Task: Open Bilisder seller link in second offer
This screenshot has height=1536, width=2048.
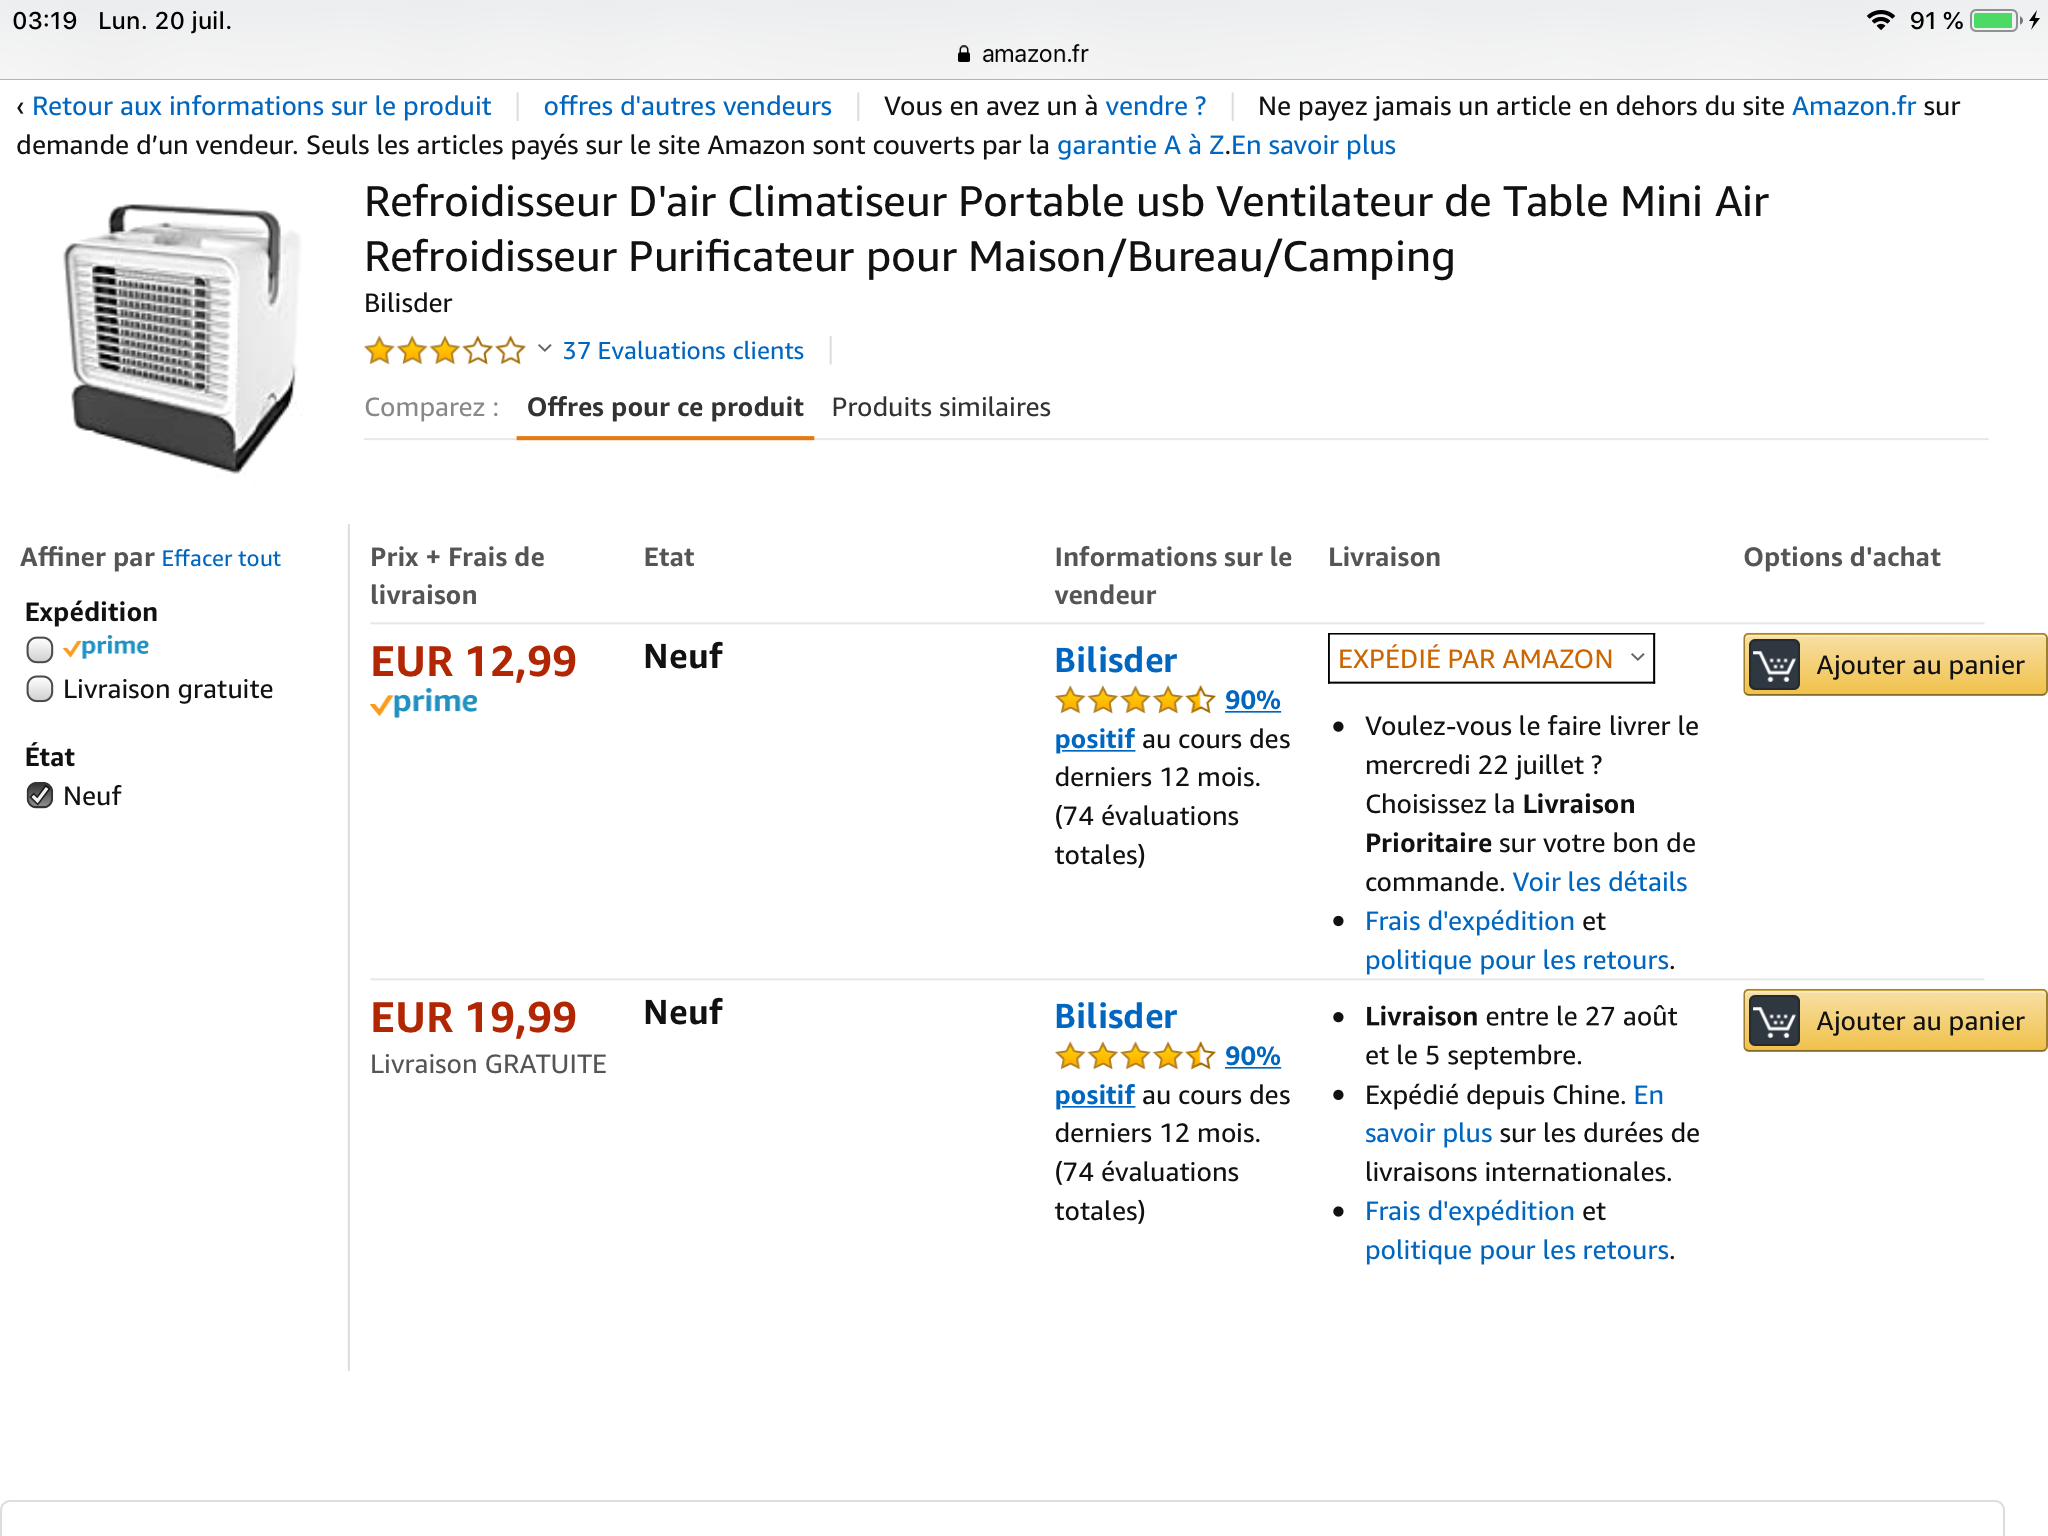Action: (x=1115, y=1016)
